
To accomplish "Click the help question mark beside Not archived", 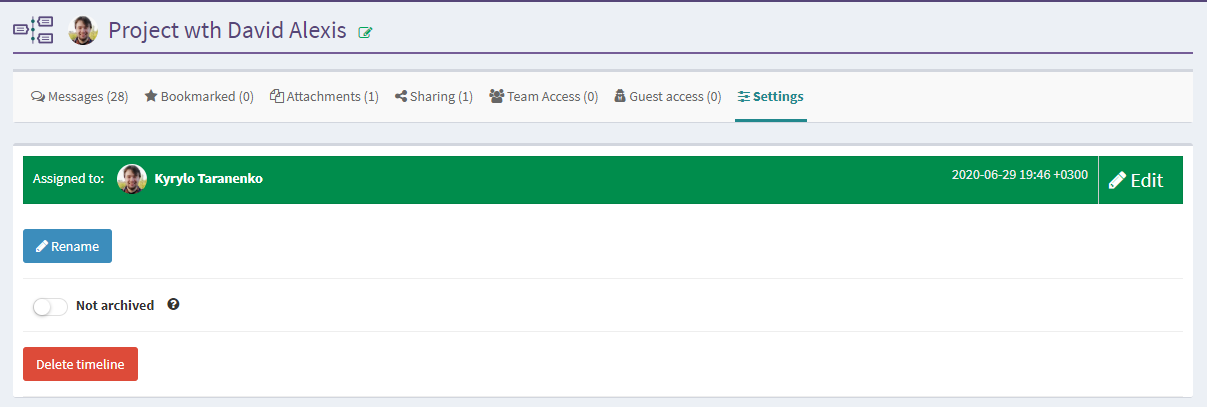I will click(x=173, y=305).
